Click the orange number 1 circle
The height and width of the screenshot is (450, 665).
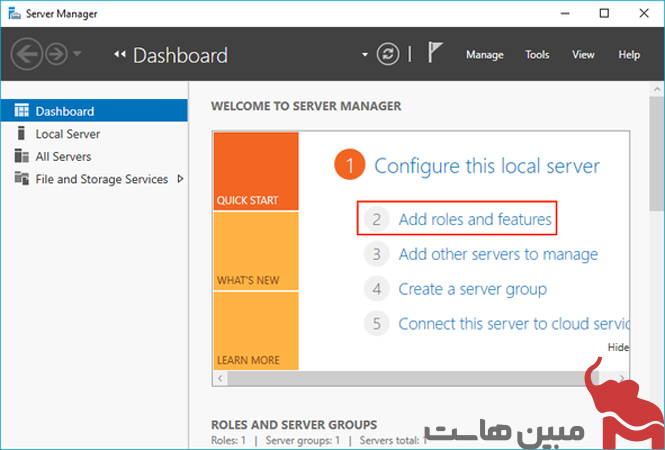pos(349,165)
